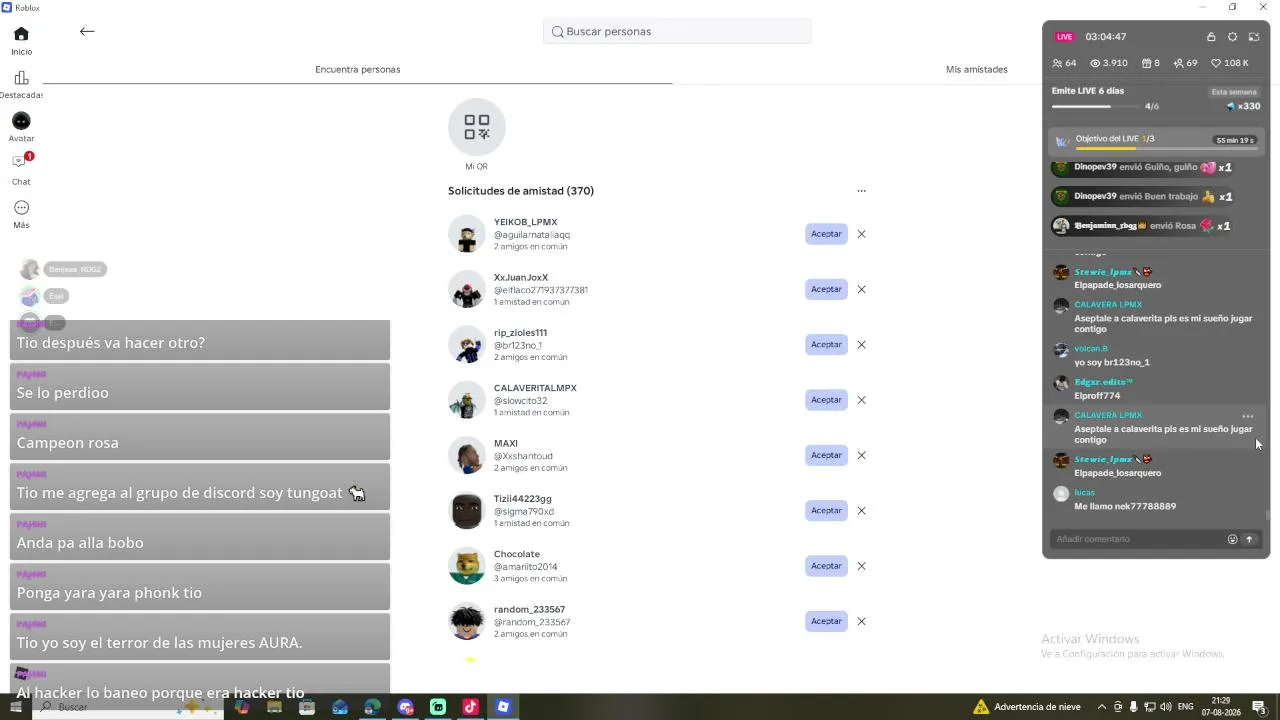Image resolution: width=1280 pixels, height=720 pixels.
Task: Accept friend request from CALAVERITALMPX
Action: tap(826, 400)
